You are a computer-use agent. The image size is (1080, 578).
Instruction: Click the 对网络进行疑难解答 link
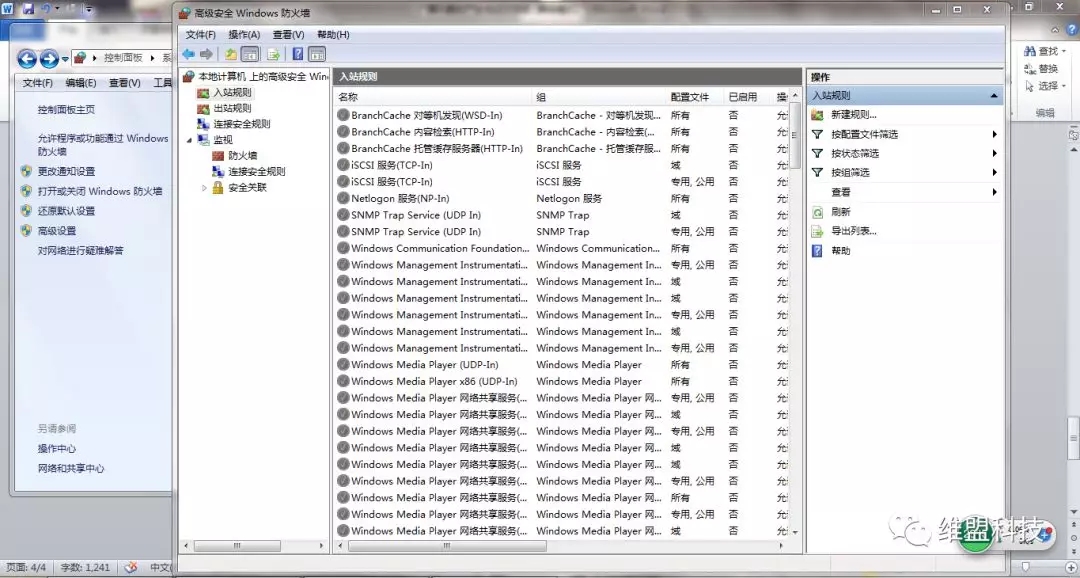(81, 251)
